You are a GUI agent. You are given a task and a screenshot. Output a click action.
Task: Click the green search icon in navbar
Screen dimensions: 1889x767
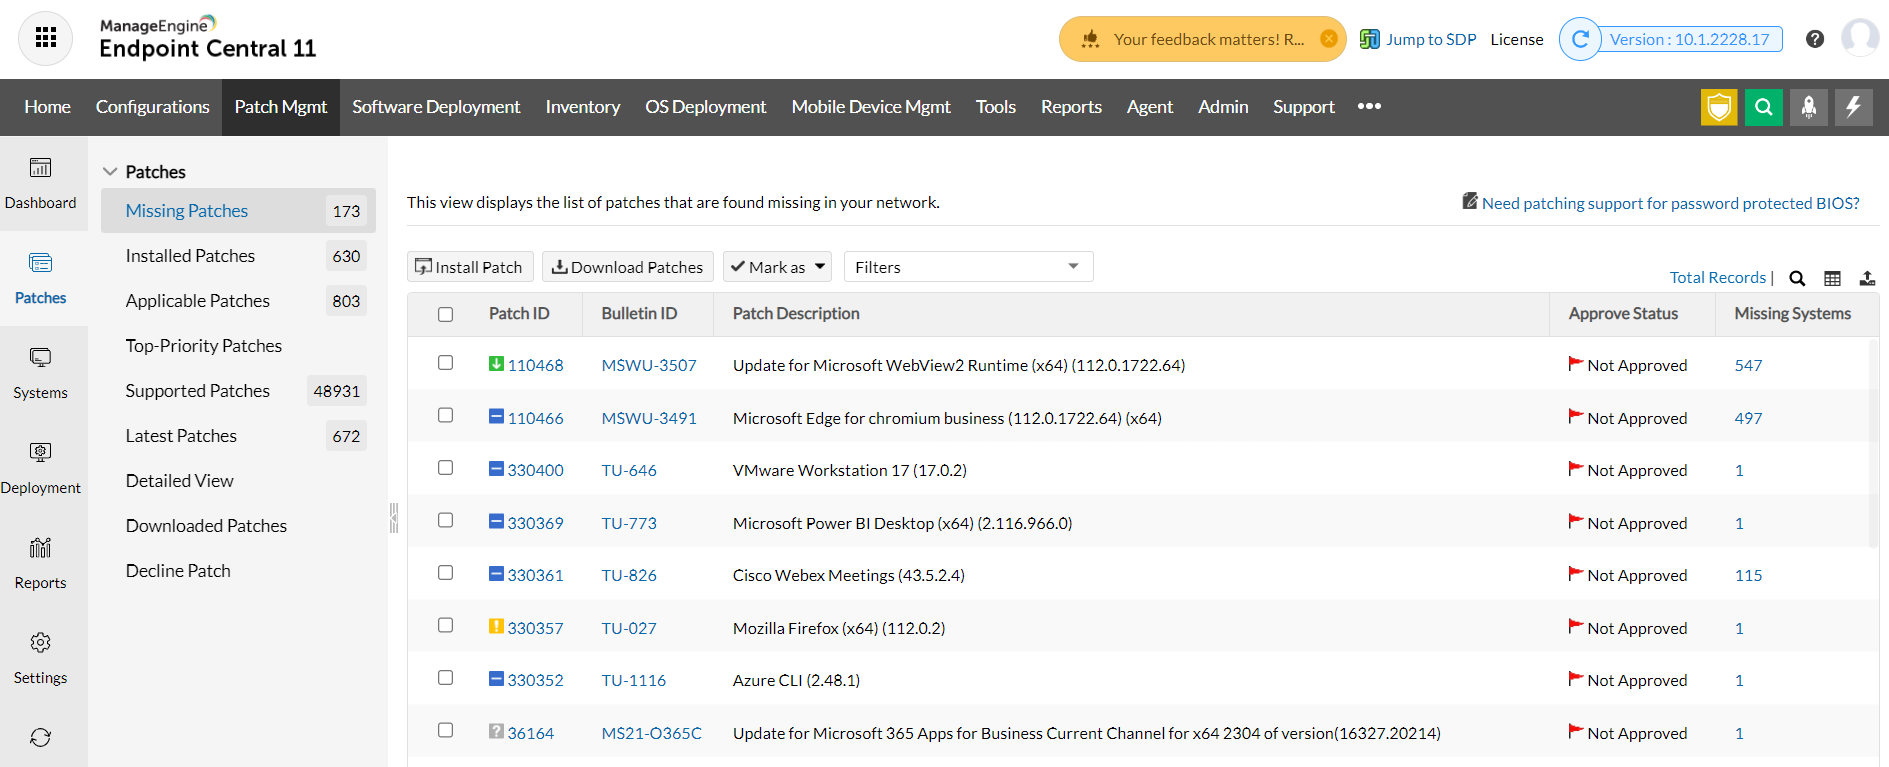tap(1764, 107)
